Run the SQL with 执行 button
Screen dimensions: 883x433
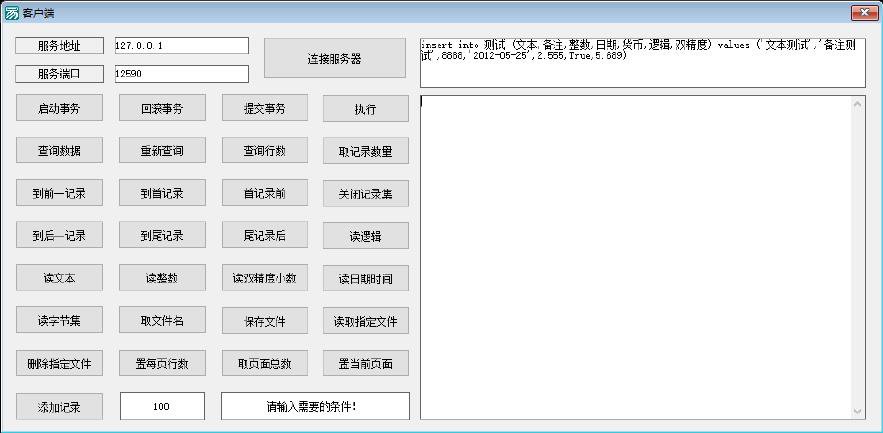pyautogui.click(x=365, y=109)
